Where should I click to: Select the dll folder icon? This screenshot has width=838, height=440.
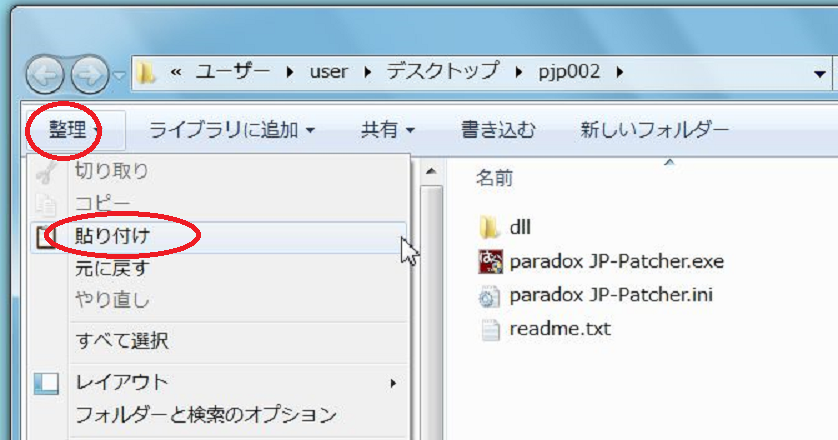(x=489, y=228)
